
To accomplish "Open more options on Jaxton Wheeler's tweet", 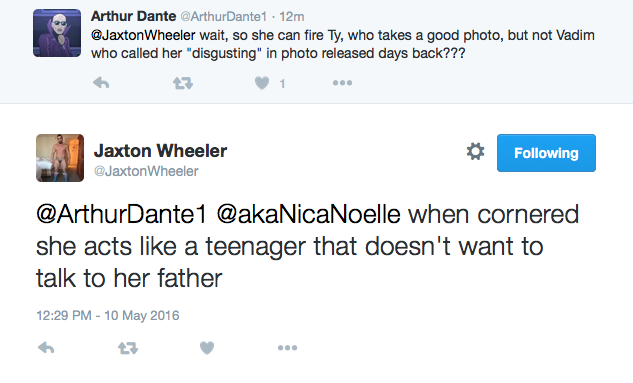I will pos(287,347).
